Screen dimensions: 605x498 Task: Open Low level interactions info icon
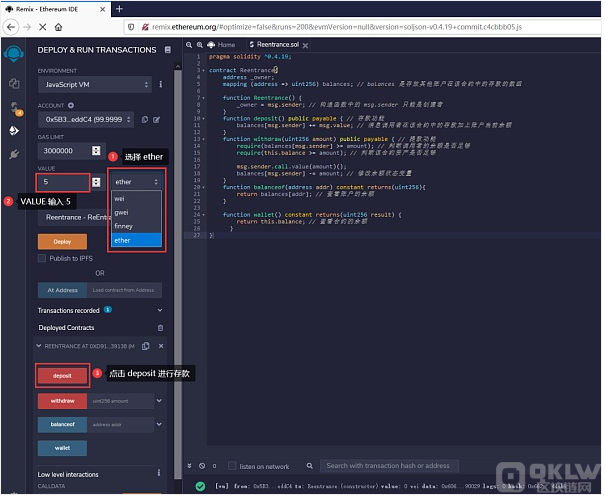159,472
